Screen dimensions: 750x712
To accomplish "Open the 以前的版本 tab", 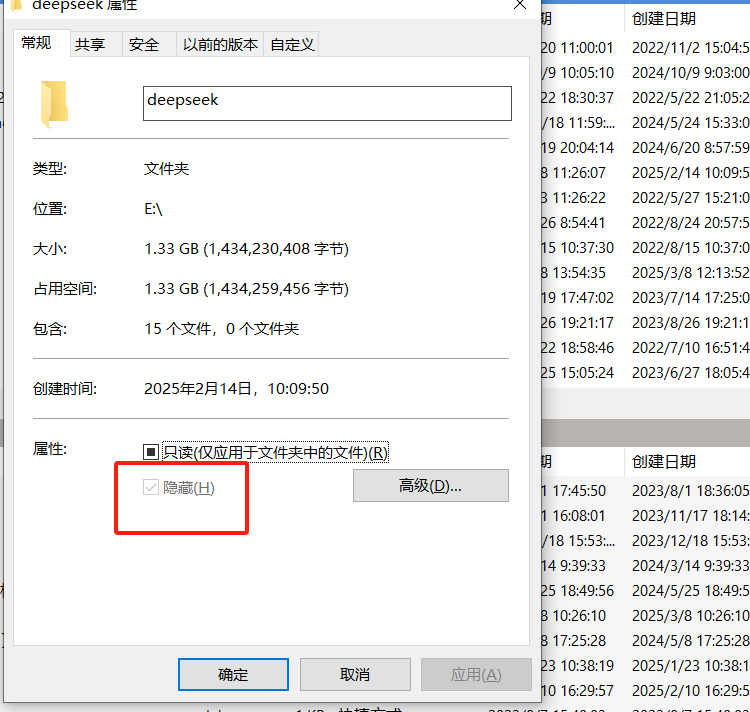I will pos(220,45).
